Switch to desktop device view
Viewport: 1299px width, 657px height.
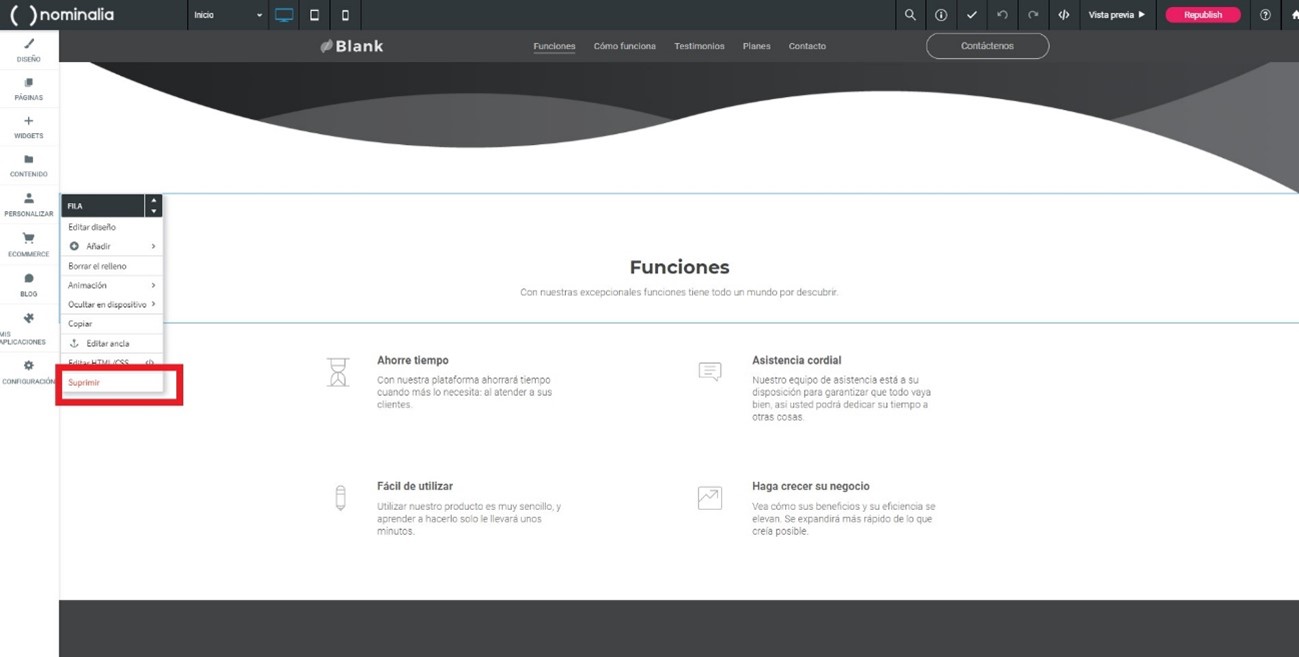coord(284,15)
